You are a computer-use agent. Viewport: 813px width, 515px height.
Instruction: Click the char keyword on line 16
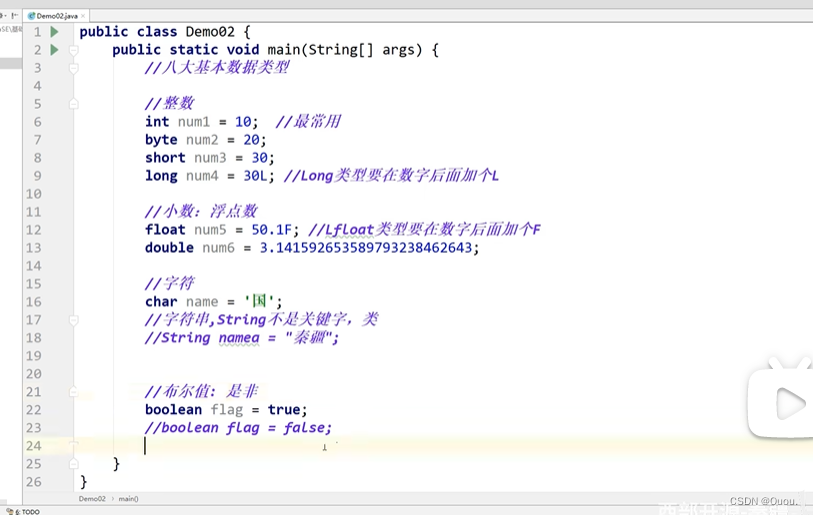(161, 301)
